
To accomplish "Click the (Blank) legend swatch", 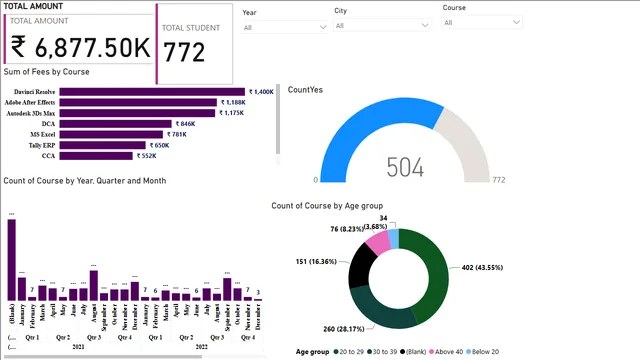I will click(402, 352).
